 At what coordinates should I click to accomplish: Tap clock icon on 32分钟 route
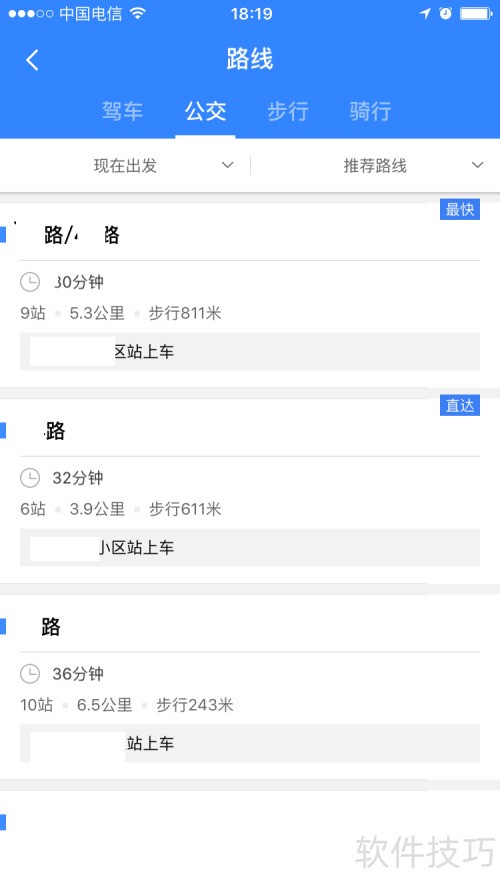pyautogui.click(x=30, y=478)
